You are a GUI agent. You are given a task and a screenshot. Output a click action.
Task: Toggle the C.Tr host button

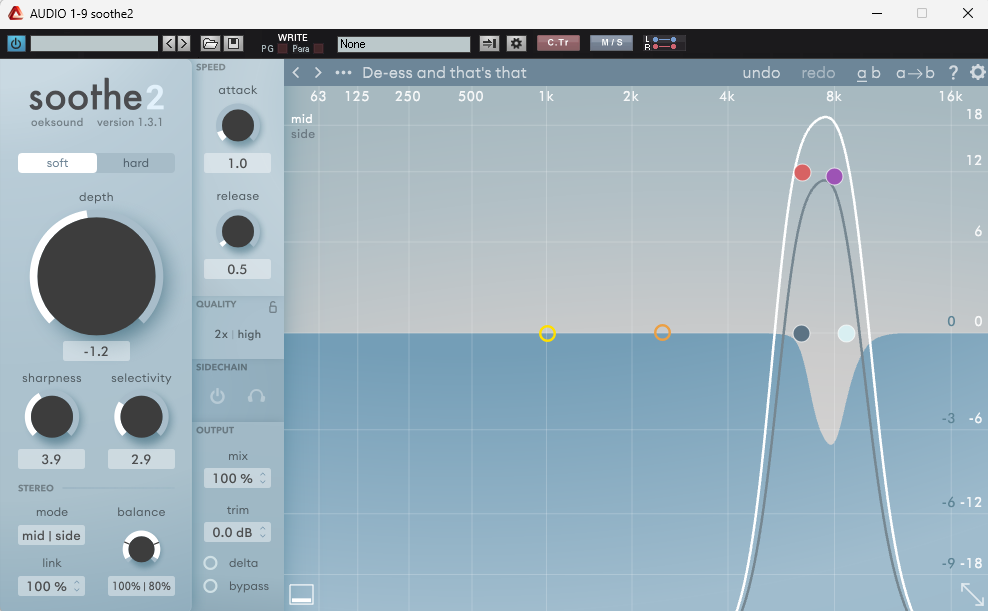point(558,43)
